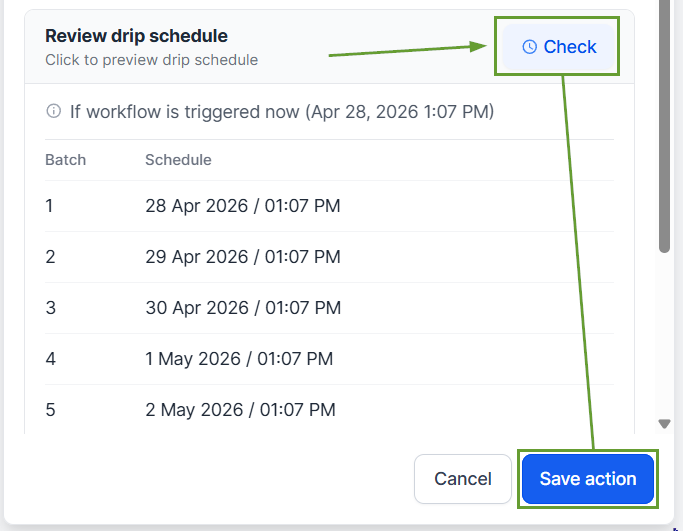
Task: Click batch number 1 in the table
Action: pos(50,206)
